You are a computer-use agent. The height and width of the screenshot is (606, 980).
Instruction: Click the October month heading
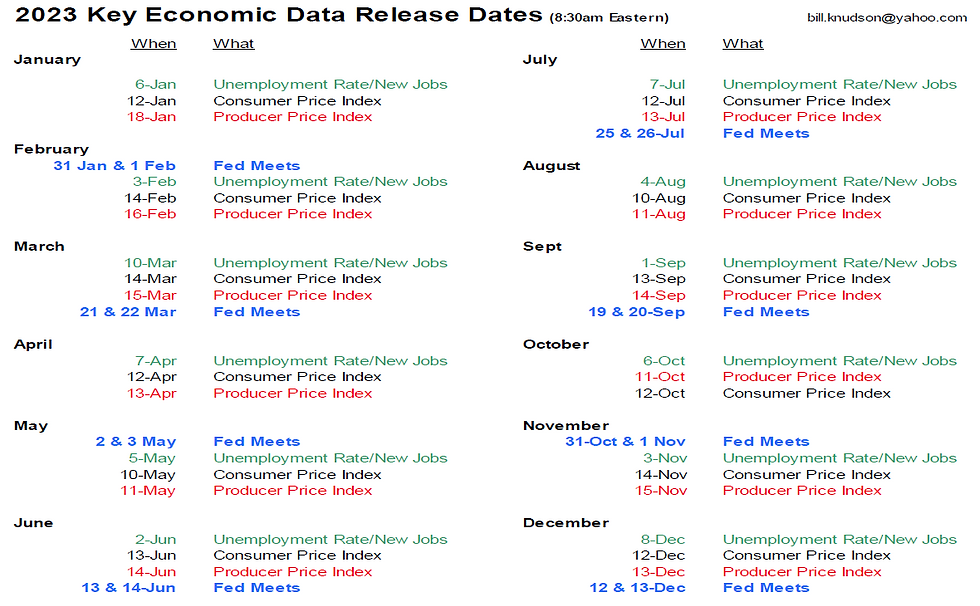556,345
